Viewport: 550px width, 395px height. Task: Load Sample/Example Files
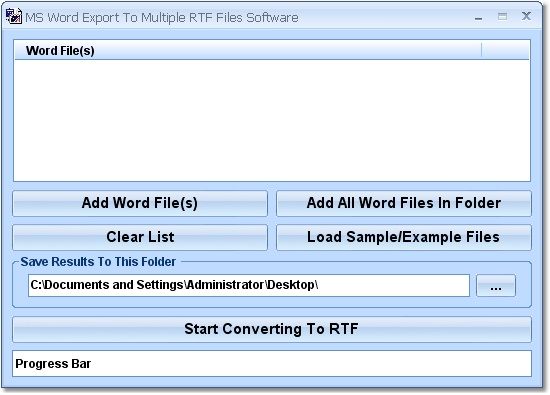click(404, 237)
